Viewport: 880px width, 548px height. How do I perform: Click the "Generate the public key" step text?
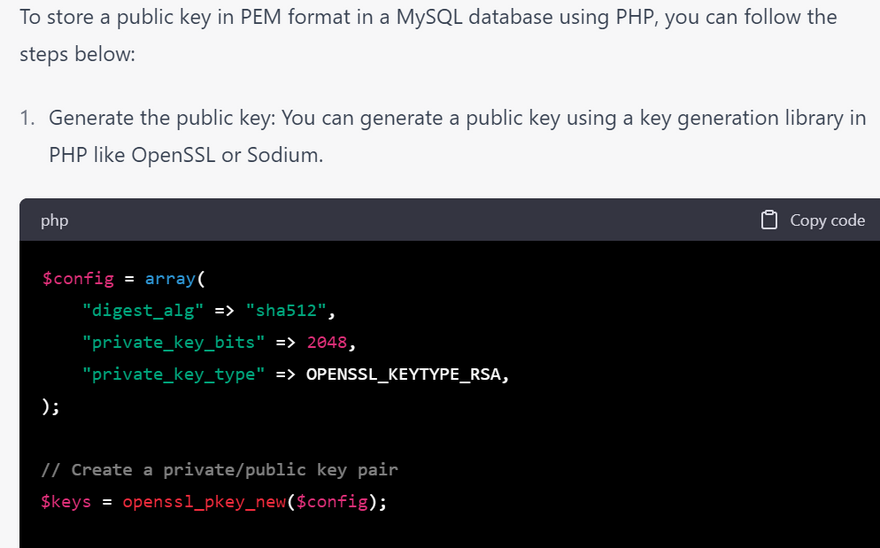162,118
